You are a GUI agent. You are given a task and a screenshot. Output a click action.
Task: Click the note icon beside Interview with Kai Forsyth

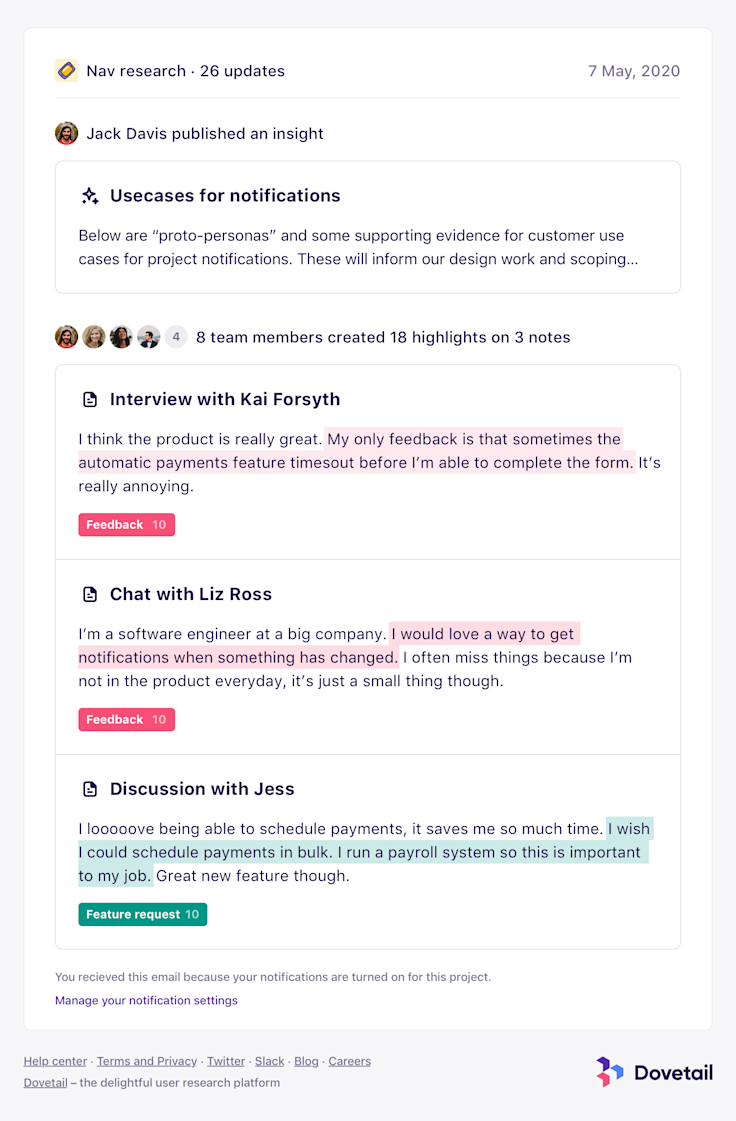click(90, 400)
